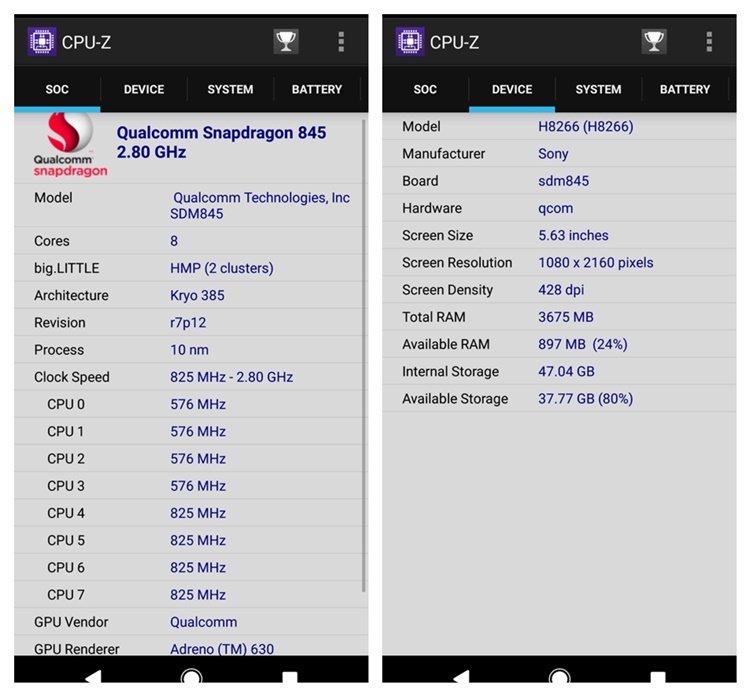Tap the CPU-Z app icon in left screen
The width and height of the screenshot is (750, 696).
[42, 42]
